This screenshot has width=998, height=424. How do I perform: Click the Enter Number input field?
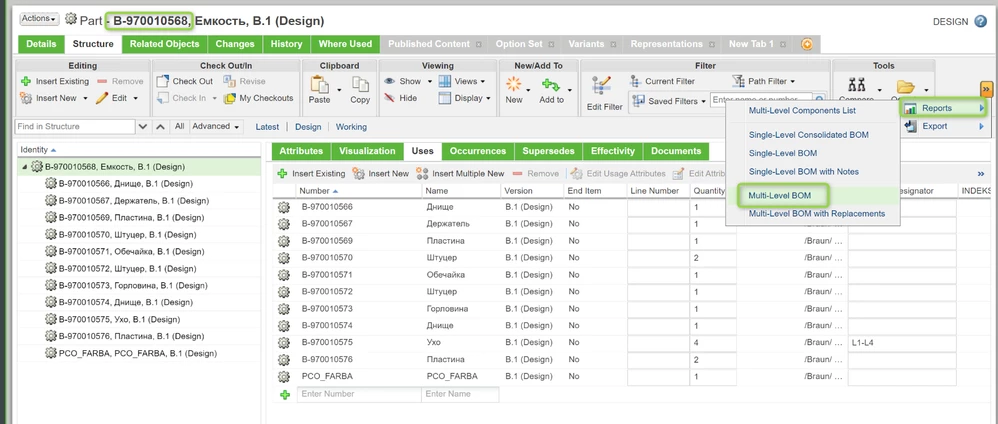[x=358, y=394]
